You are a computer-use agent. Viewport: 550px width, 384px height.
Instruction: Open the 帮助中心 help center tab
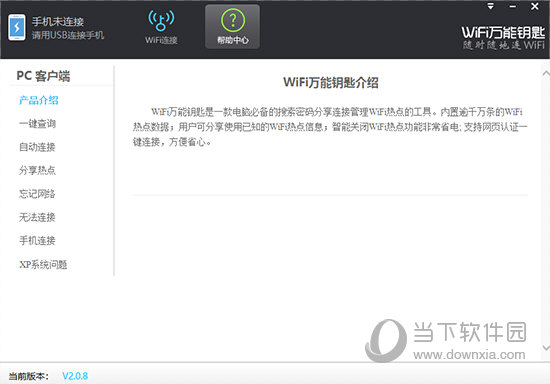[233, 27]
